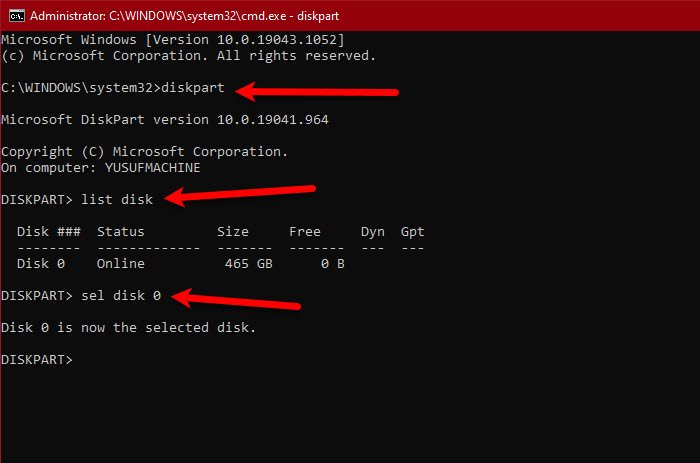
Task: Click the 'Disk ###' column header
Action: (x=49, y=231)
